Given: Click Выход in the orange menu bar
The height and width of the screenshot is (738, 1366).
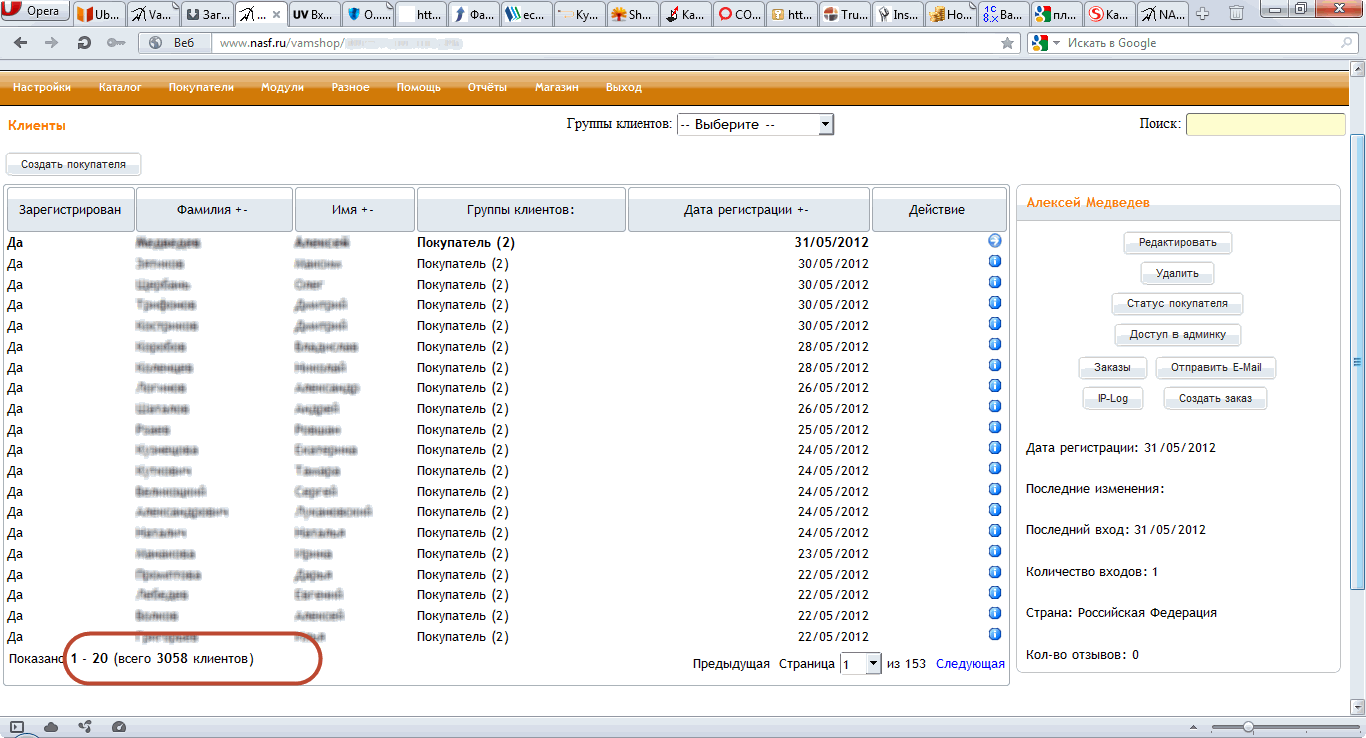Looking at the screenshot, I should 624,87.
